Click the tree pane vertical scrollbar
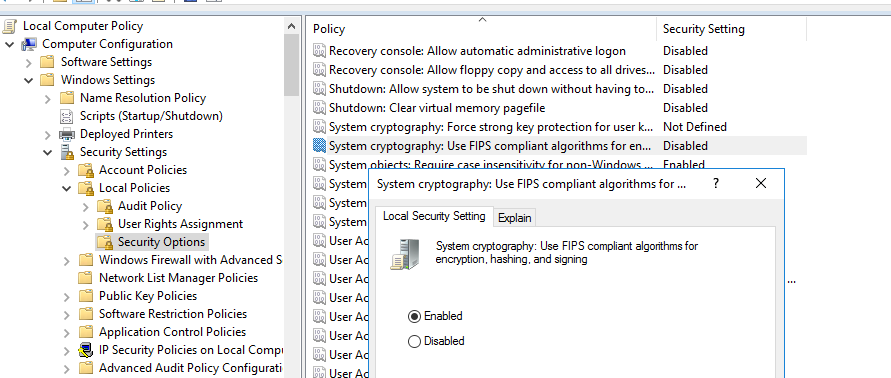This screenshot has height=378, width=891. coord(292,197)
